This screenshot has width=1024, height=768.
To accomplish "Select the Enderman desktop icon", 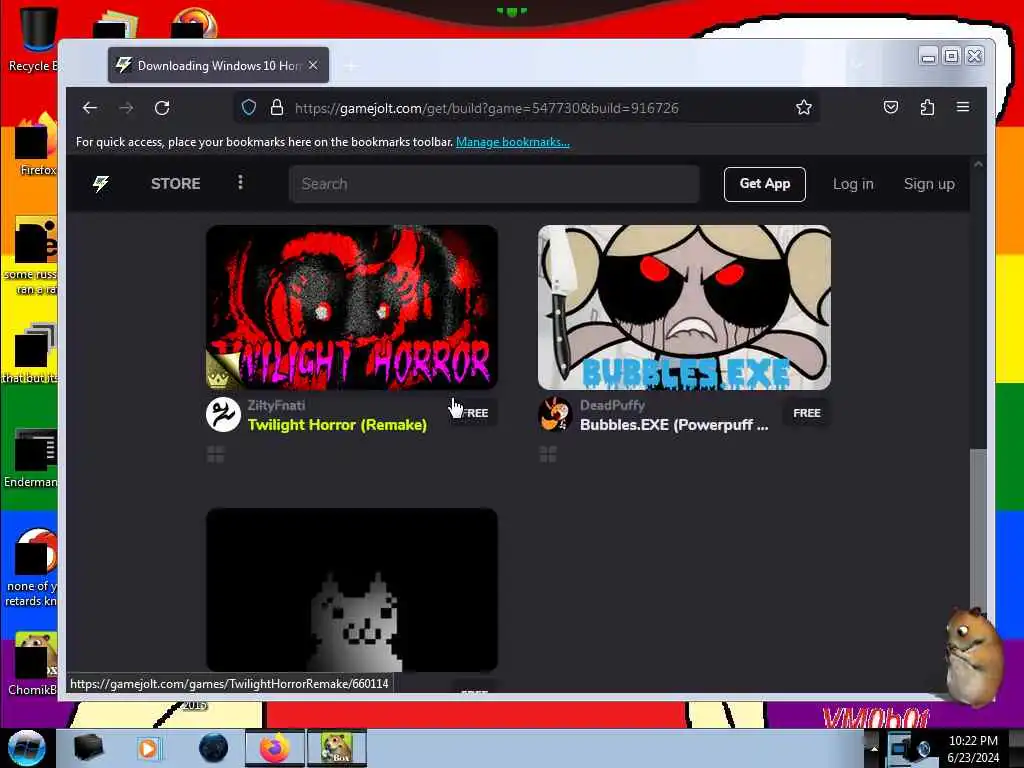I will click(x=31, y=458).
